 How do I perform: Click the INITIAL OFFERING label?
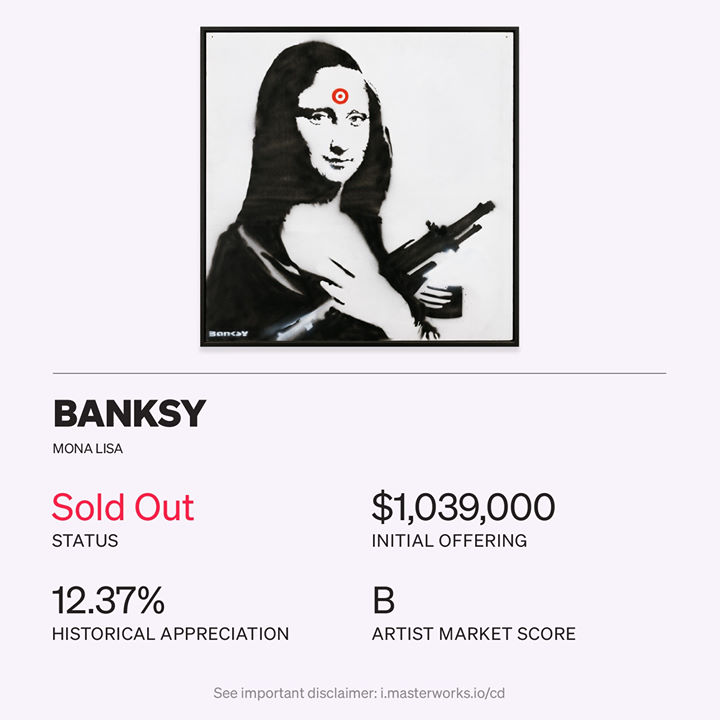click(449, 541)
